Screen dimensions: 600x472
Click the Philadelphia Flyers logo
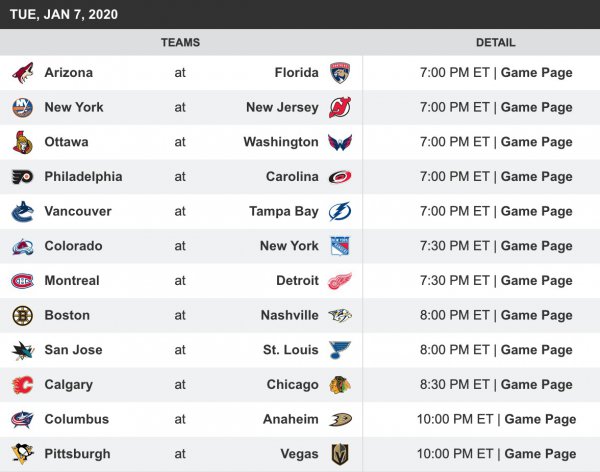coord(22,177)
